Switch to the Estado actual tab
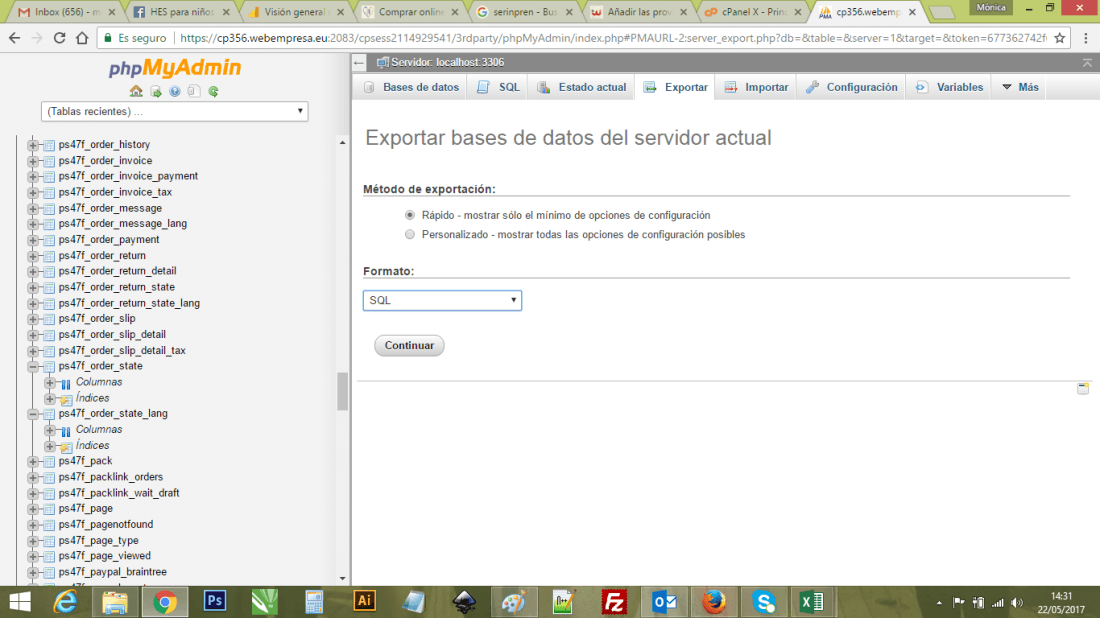1100x618 pixels. coord(582,88)
